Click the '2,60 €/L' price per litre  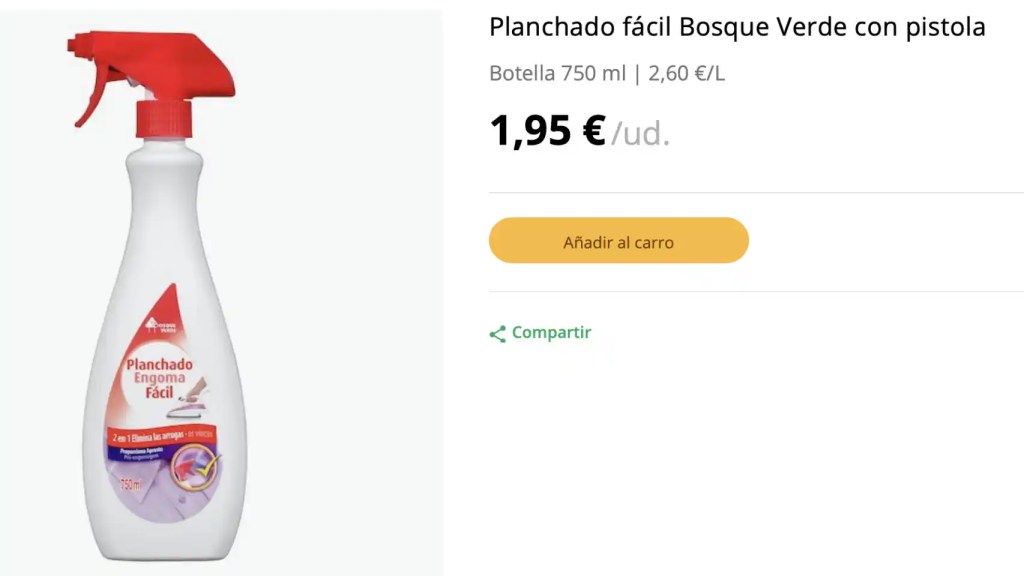point(686,73)
